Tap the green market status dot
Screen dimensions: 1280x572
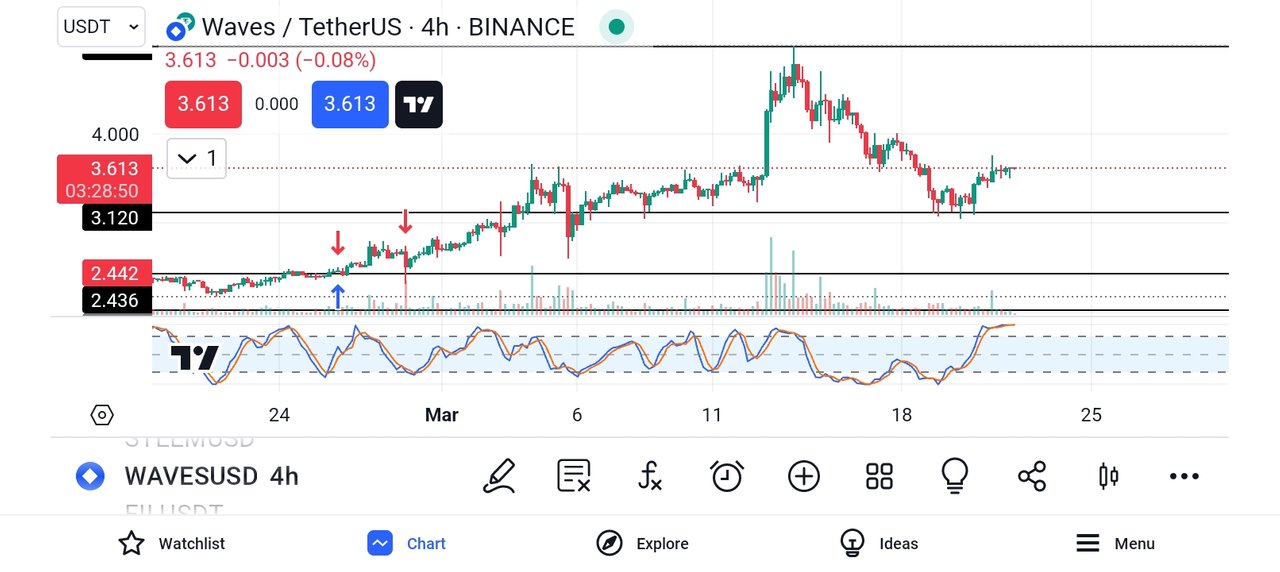pyautogui.click(x=617, y=27)
